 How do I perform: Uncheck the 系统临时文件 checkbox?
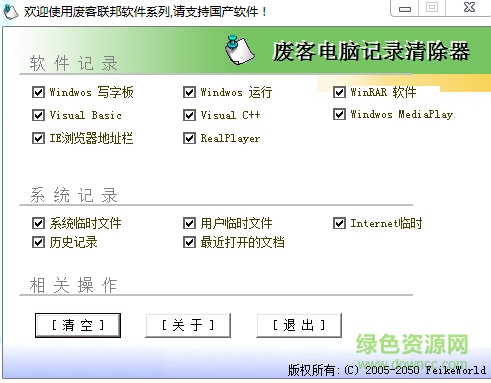coord(38,223)
